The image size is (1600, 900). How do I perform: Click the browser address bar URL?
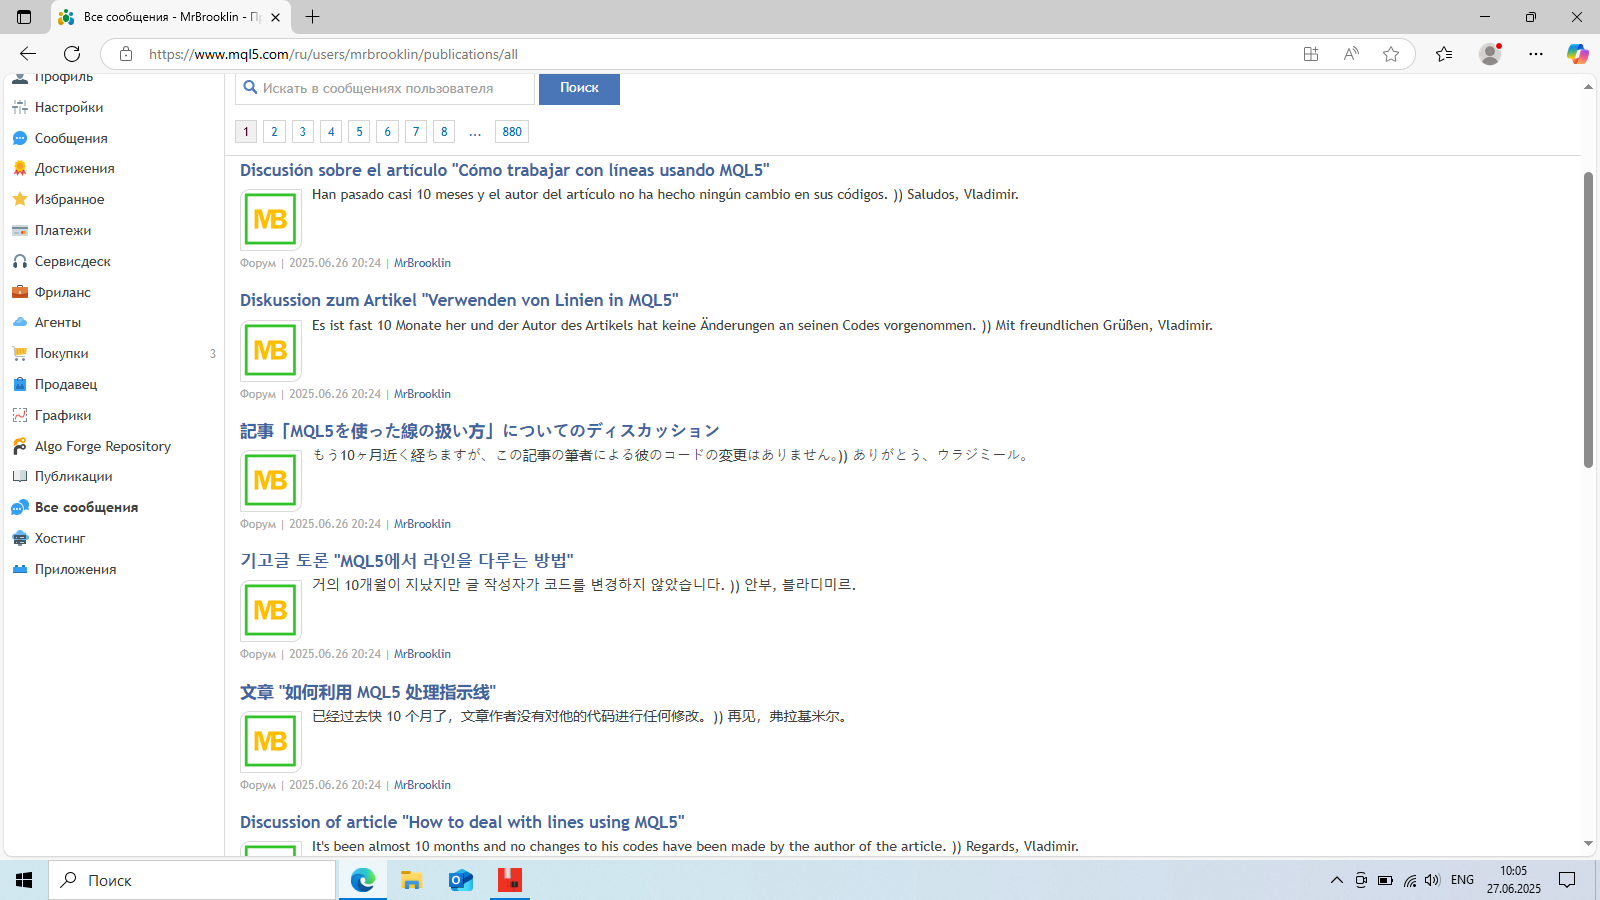333,54
